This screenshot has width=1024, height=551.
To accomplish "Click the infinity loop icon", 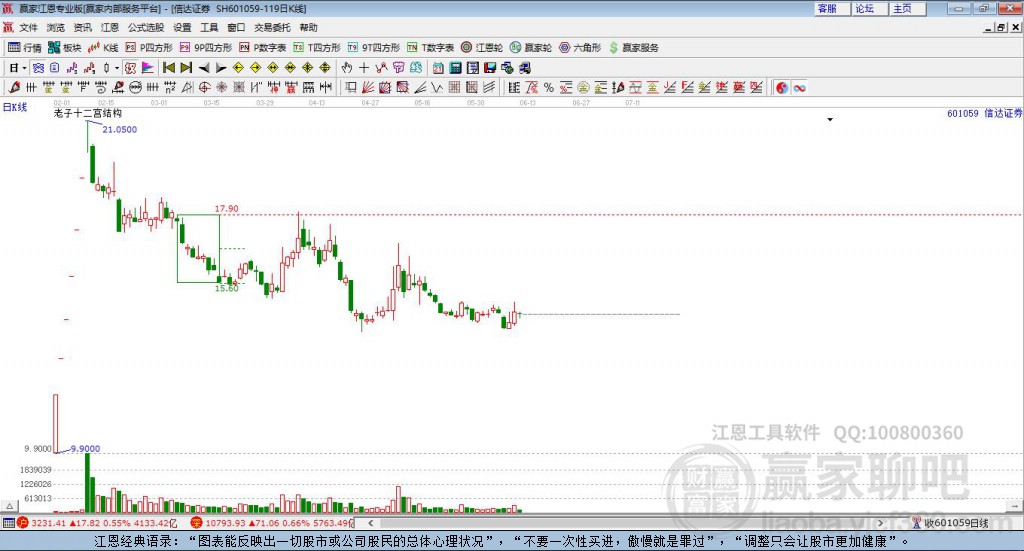I will pos(799,87).
